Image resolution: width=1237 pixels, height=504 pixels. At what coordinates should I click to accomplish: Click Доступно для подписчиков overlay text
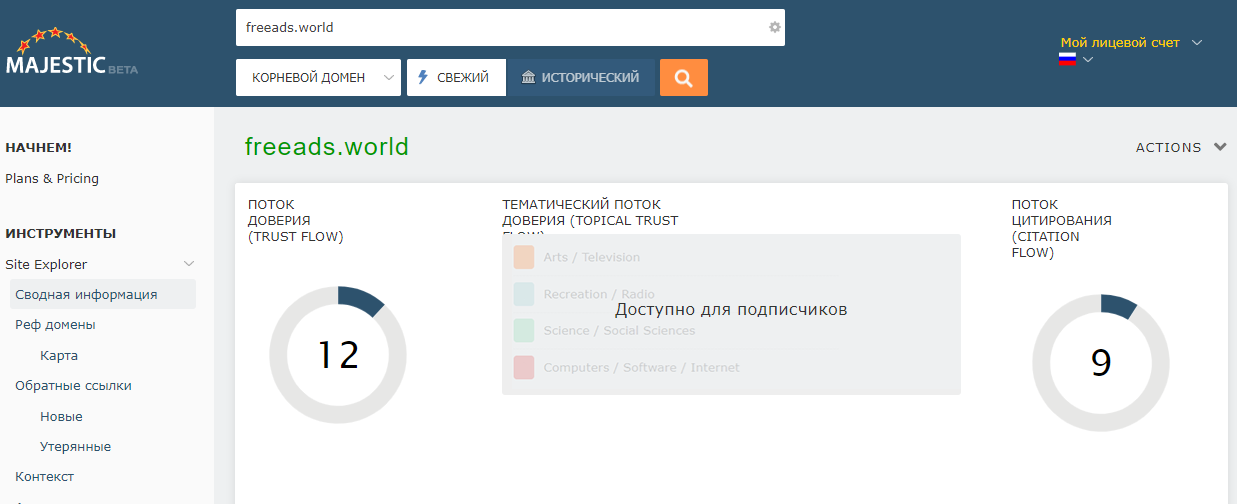click(x=731, y=310)
